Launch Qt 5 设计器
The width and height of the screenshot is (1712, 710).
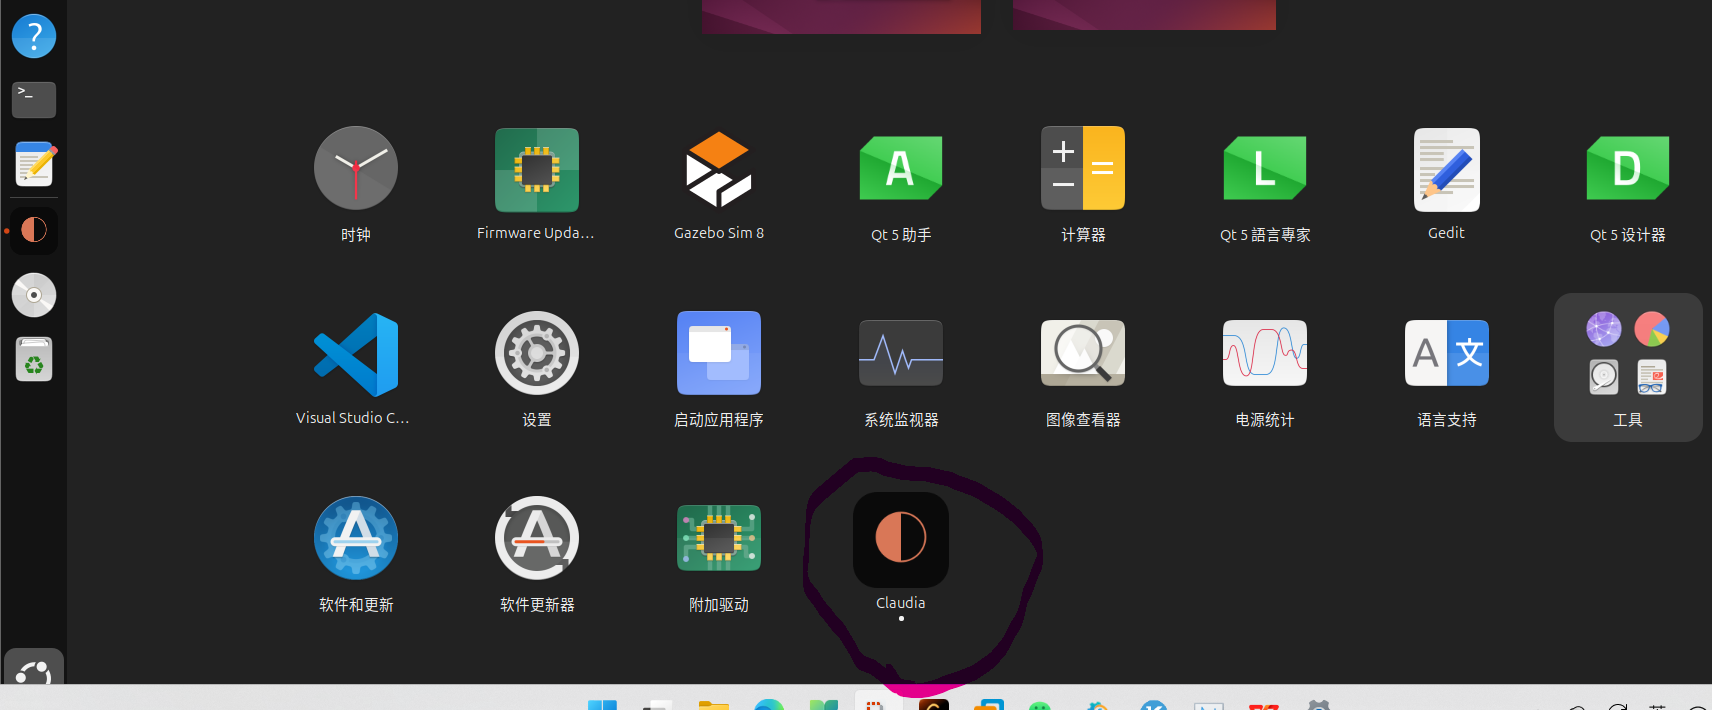(1628, 168)
